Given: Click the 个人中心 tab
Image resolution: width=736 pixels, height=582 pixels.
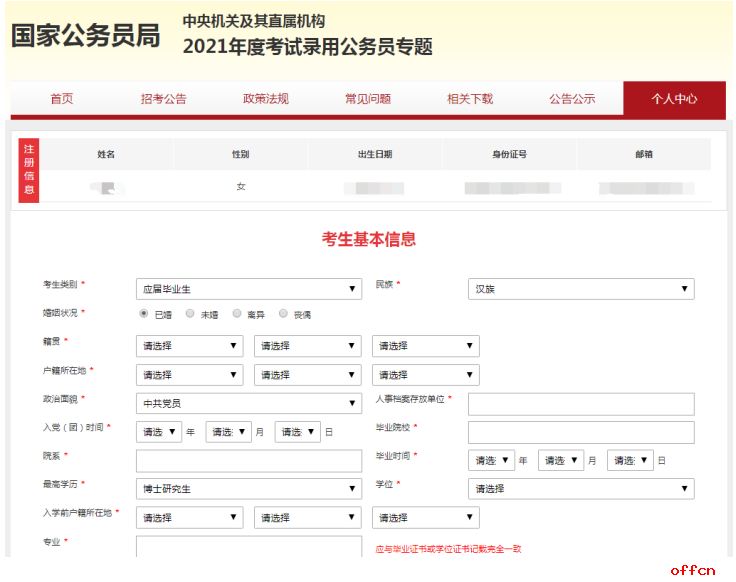Looking at the screenshot, I should [674, 99].
